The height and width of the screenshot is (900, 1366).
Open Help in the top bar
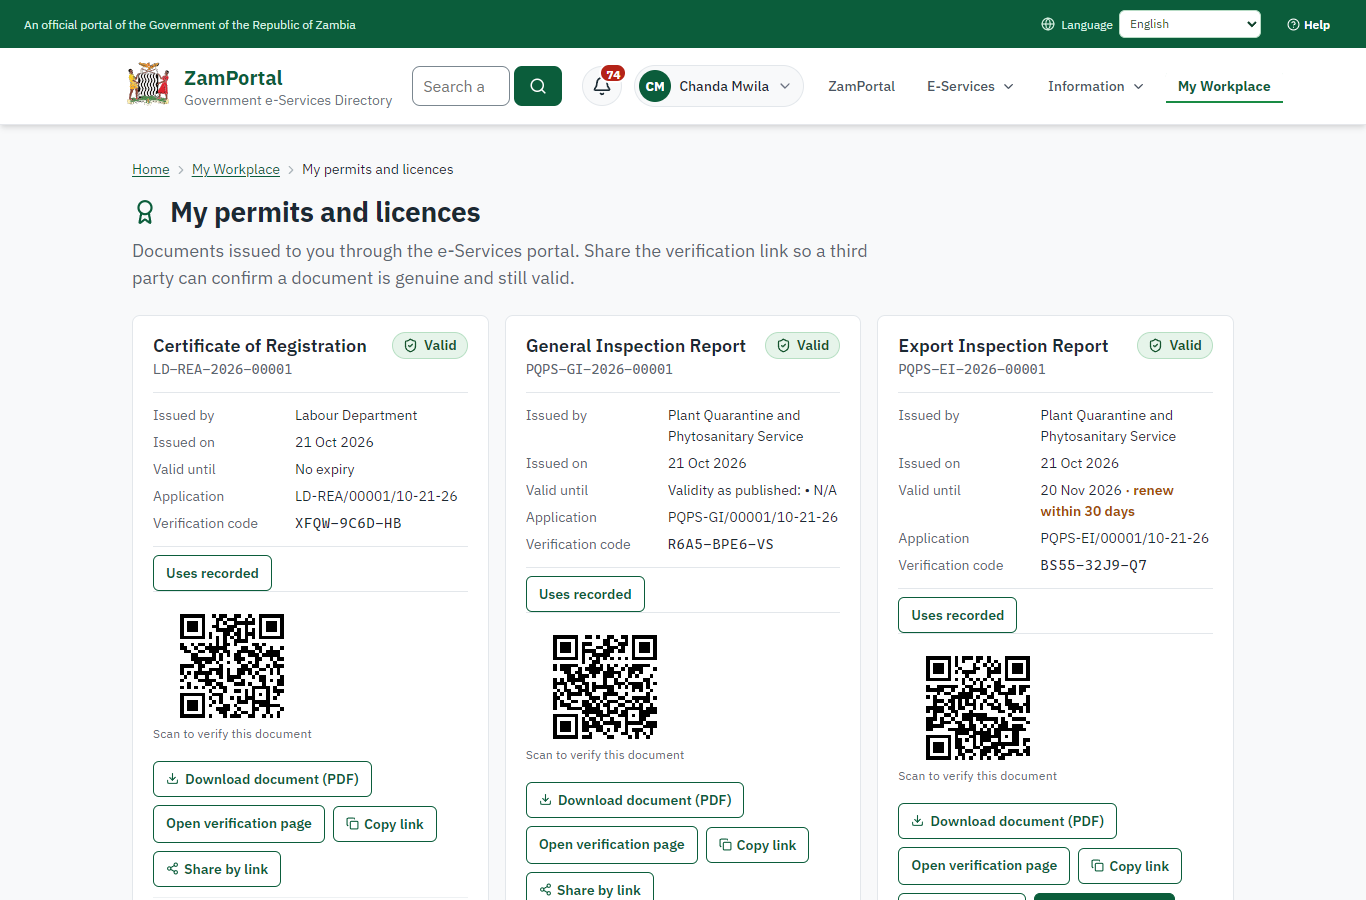[x=1308, y=24]
